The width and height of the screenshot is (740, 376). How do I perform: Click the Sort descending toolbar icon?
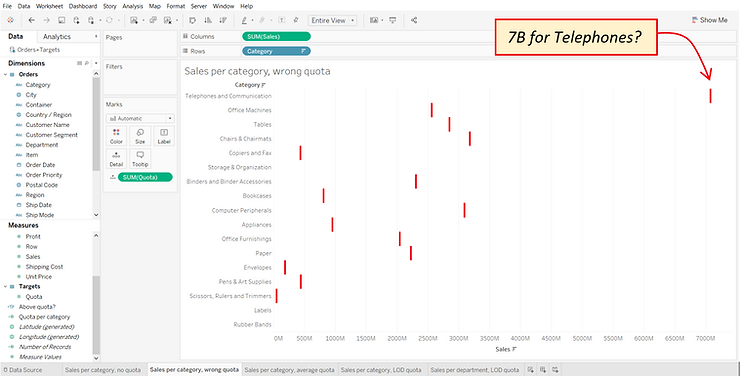tap(223, 20)
